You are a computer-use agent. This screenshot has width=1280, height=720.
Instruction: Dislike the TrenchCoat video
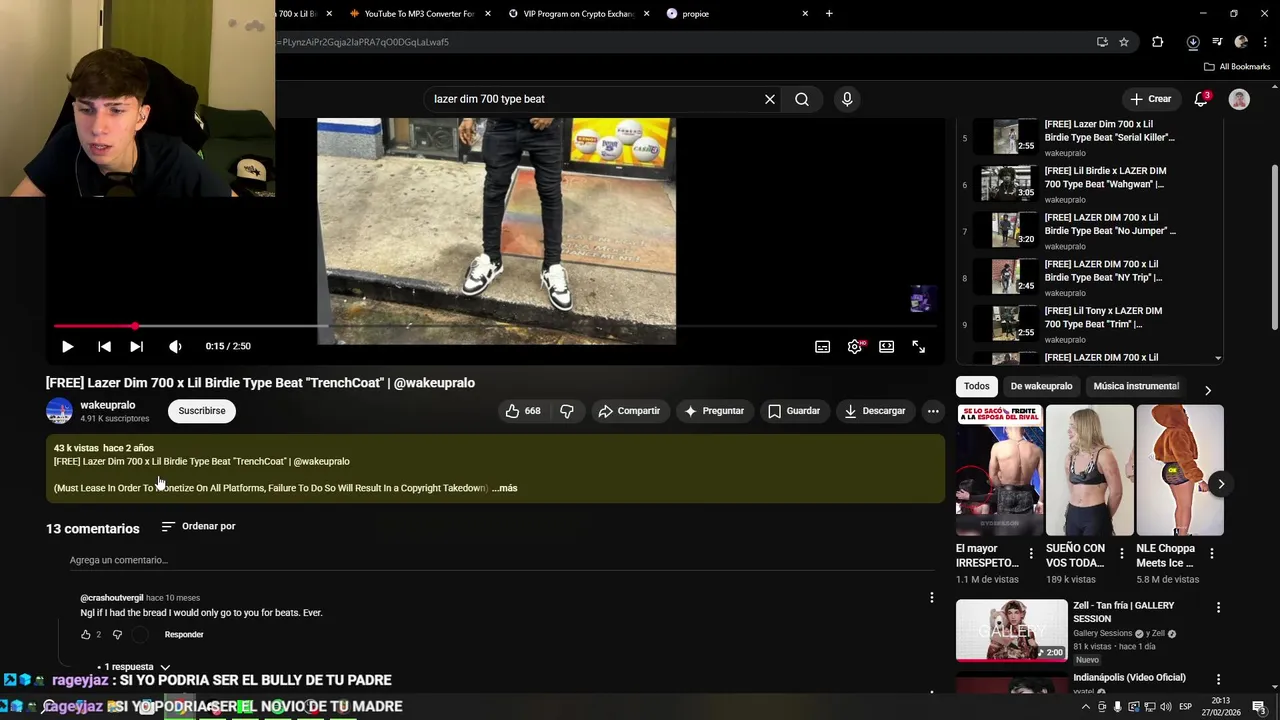[x=567, y=411]
